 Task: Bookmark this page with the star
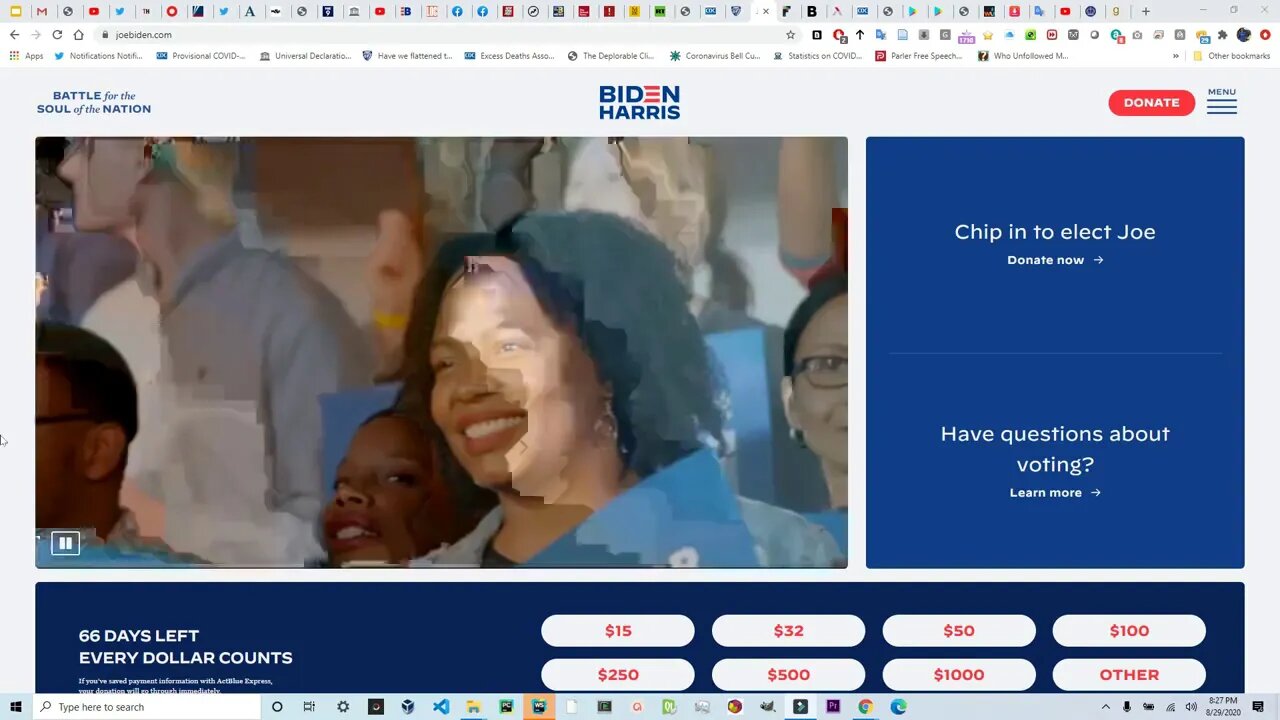point(790,34)
